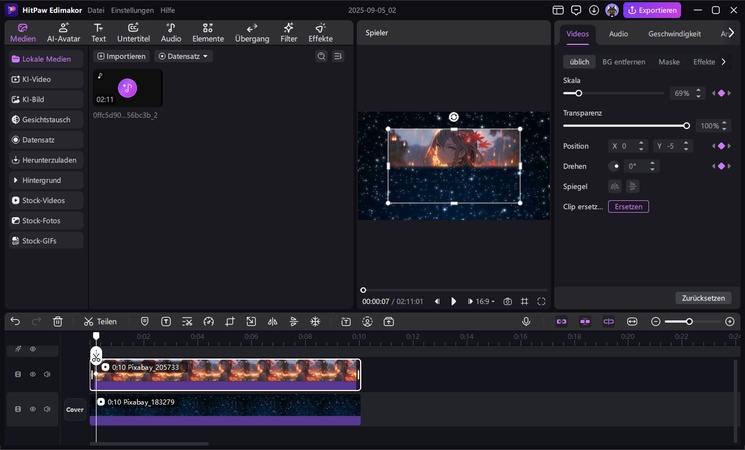Hide the Pixabay_205733 track with eye icon

[33, 374]
